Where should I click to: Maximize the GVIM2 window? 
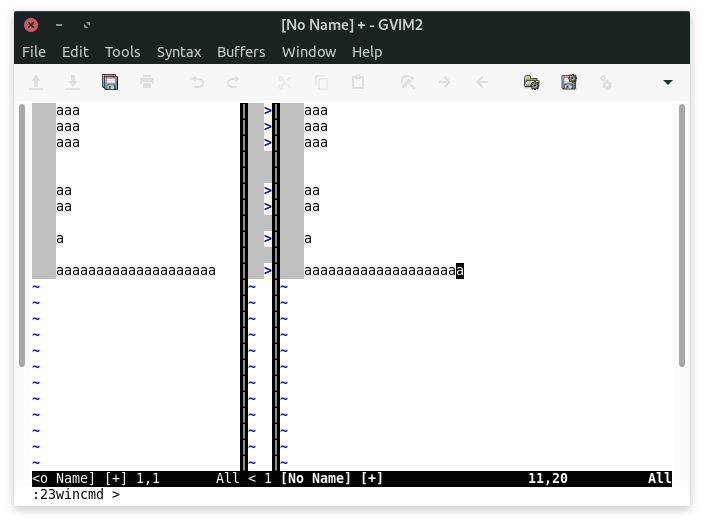coord(87,25)
